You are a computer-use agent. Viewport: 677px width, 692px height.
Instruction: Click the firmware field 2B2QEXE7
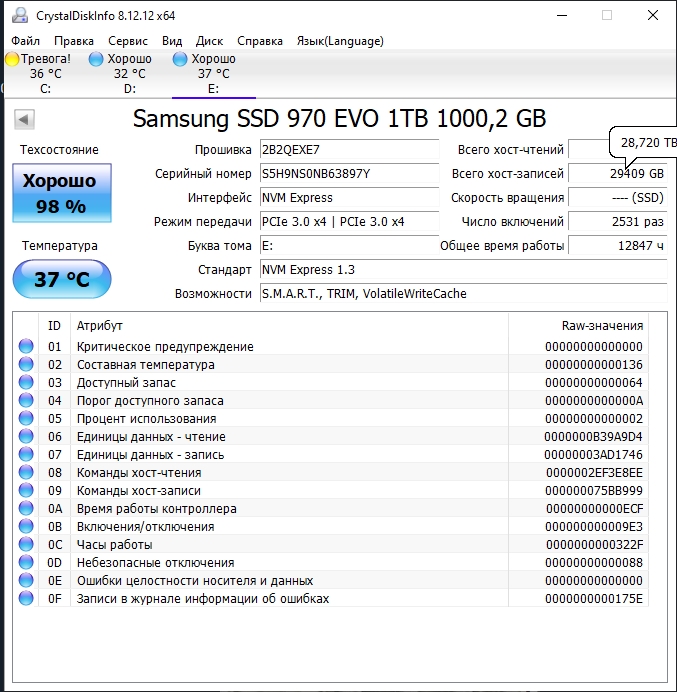349,150
